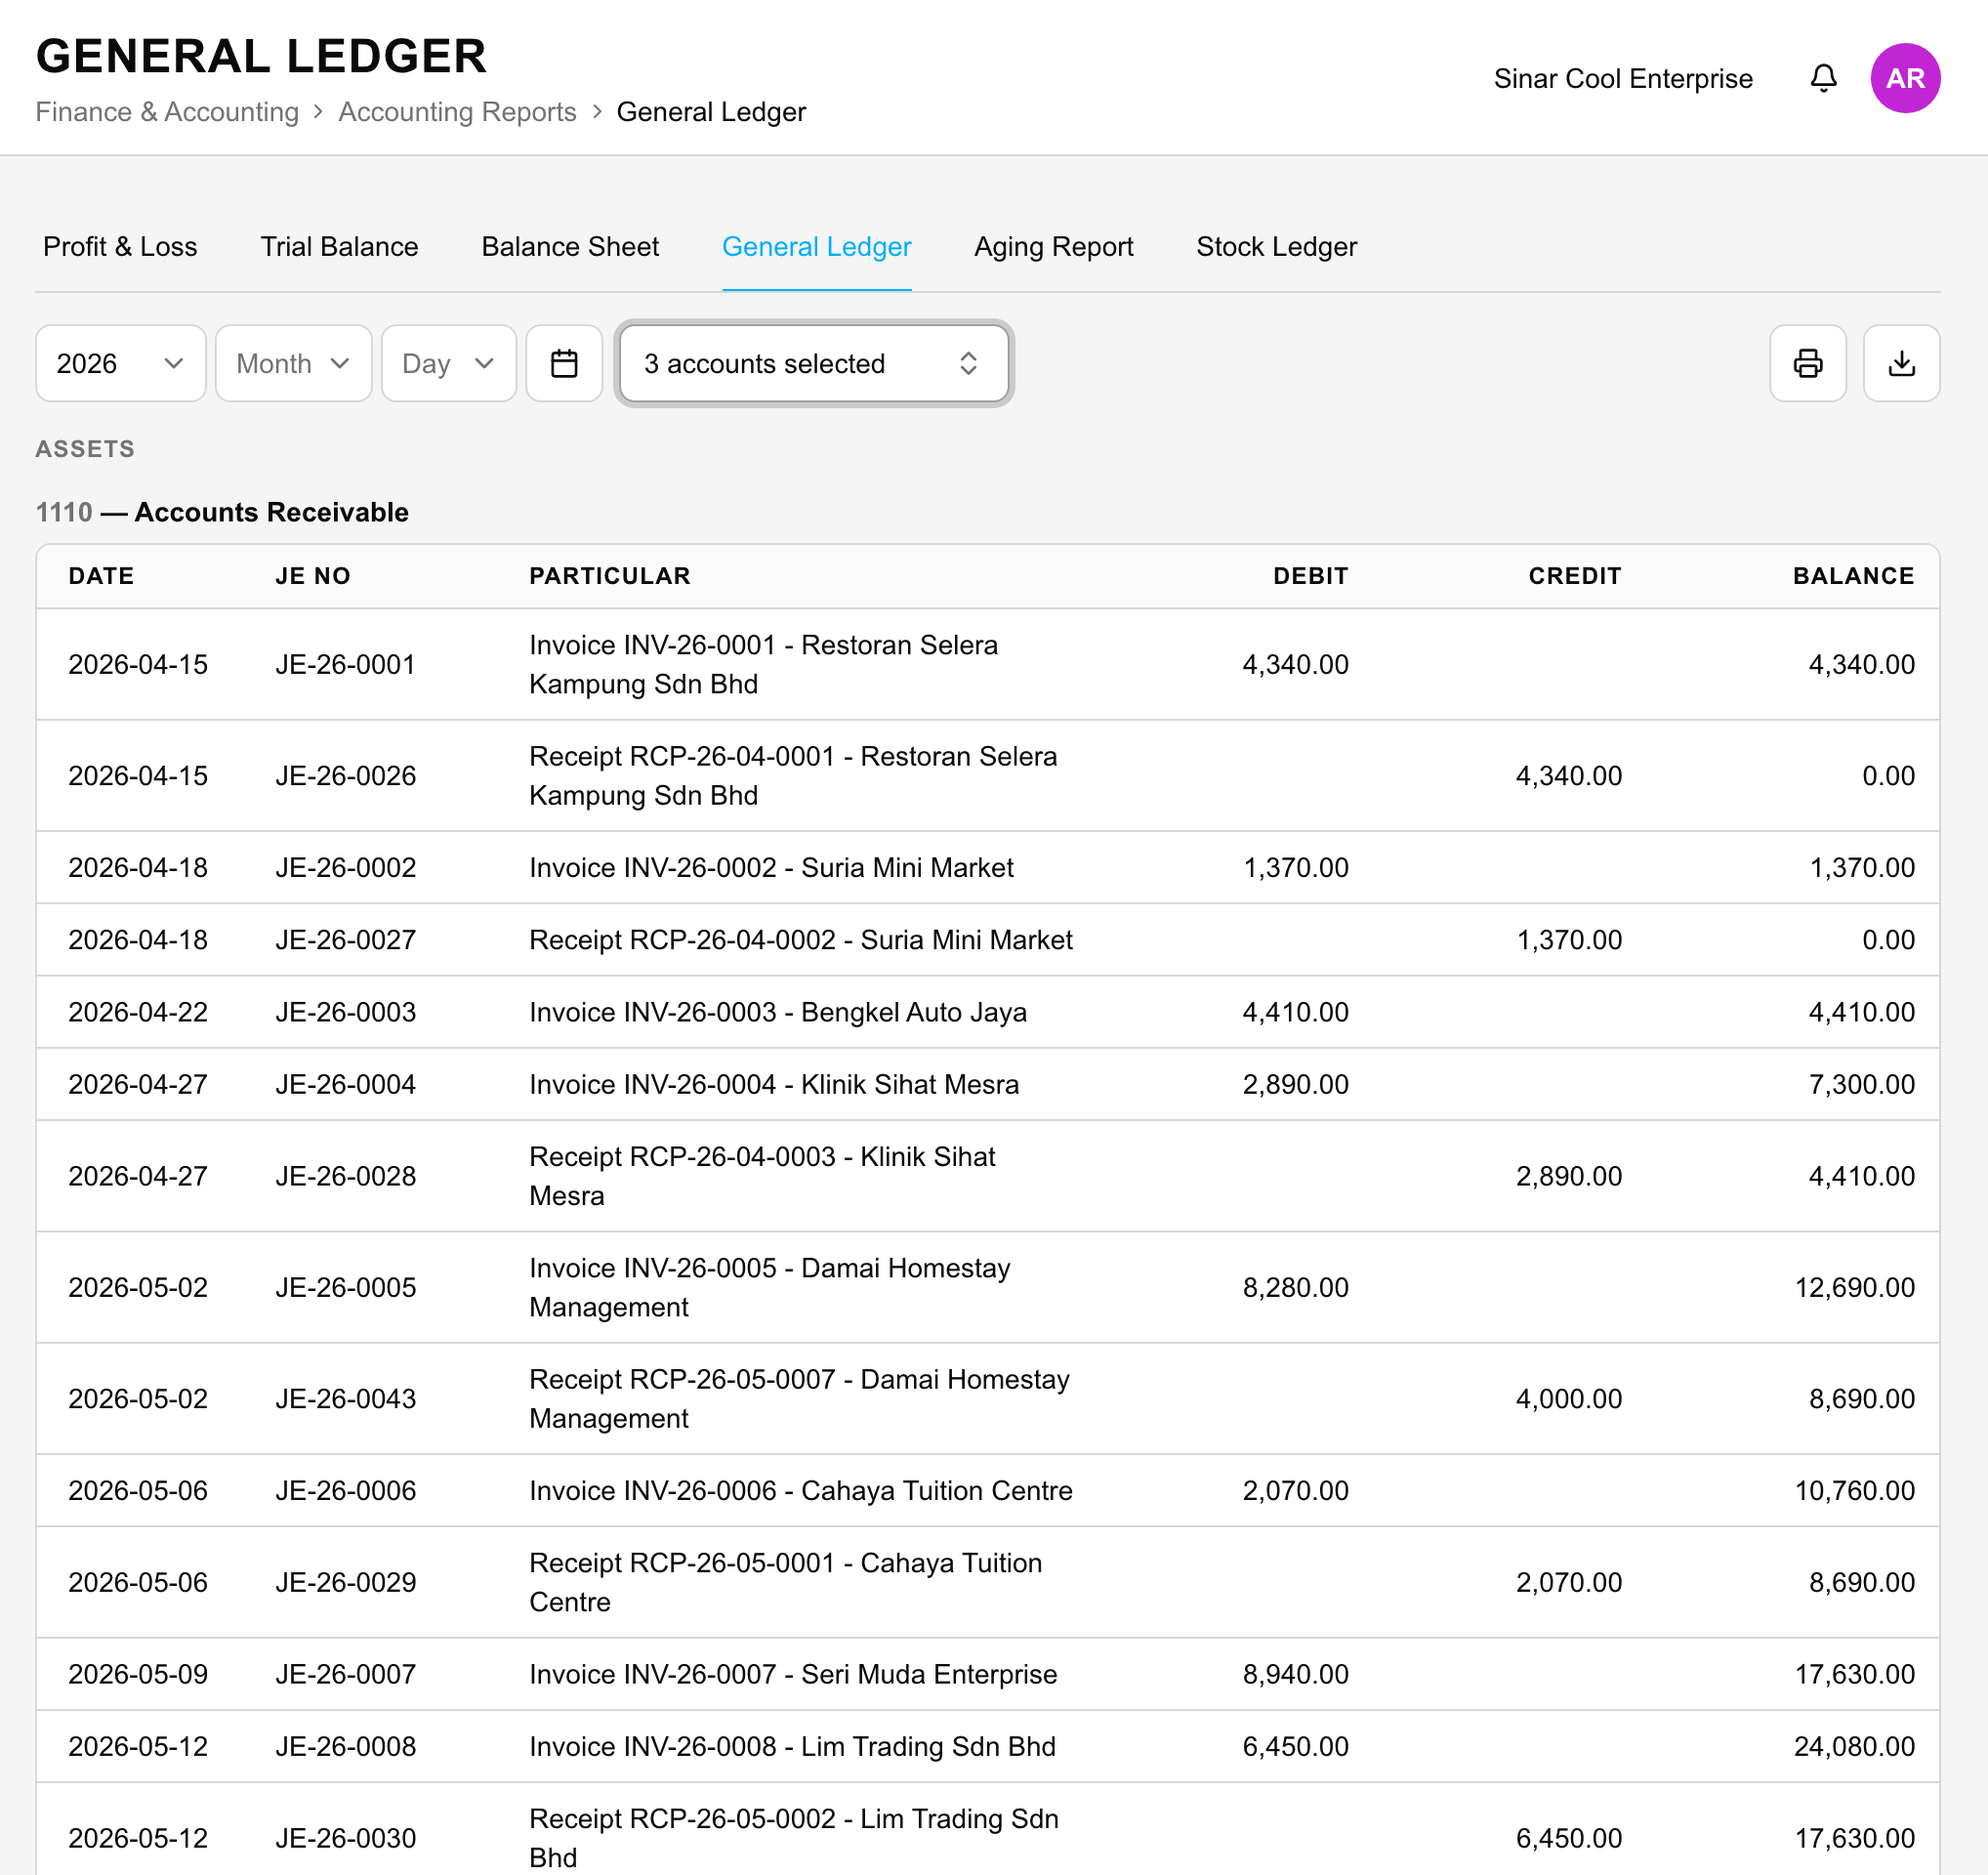Viewport: 1988px width, 1875px height.
Task: Click the ASSETS section label
Action: point(85,449)
